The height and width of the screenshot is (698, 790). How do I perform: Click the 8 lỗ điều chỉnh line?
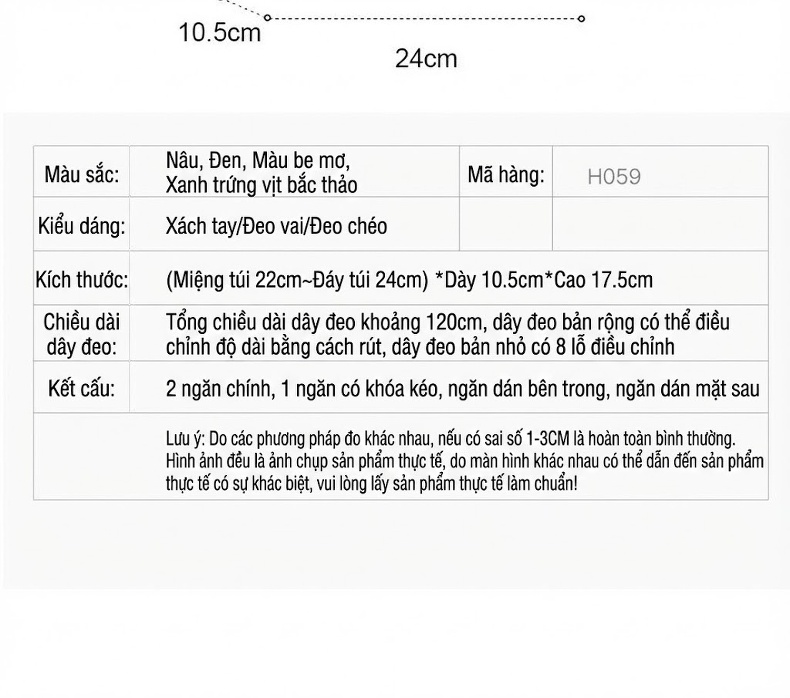[x=420, y=347]
